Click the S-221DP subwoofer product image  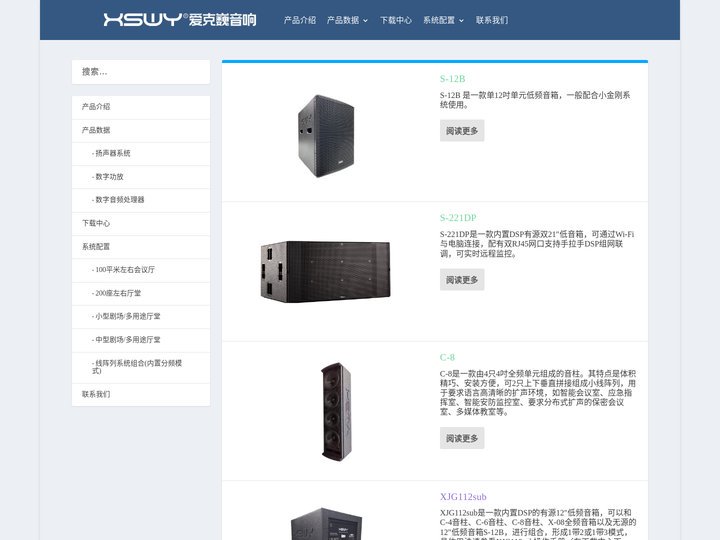point(326,271)
